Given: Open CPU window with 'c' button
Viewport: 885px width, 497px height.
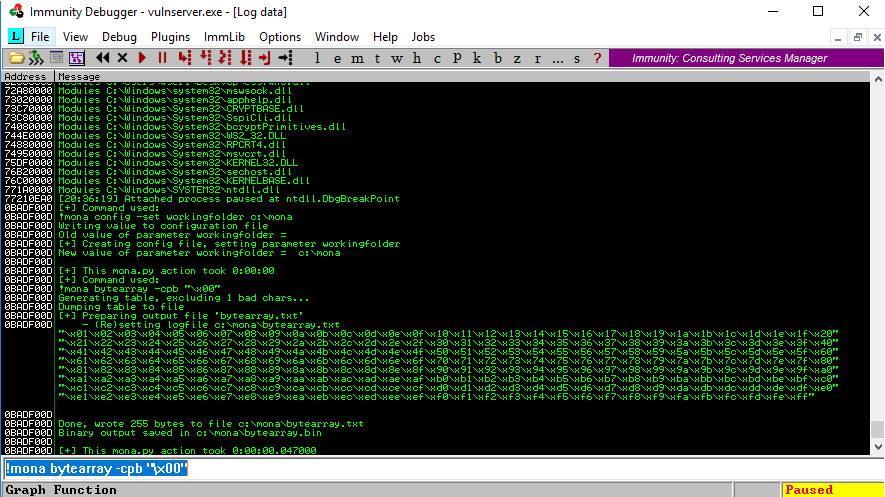Looking at the screenshot, I should click(436, 58).
